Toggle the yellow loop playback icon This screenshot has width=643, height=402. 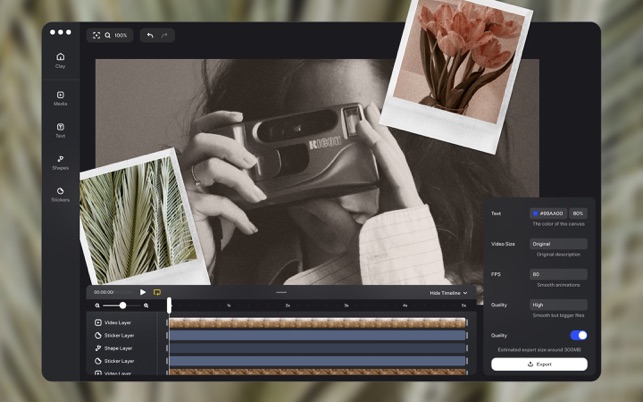(157, 292)
